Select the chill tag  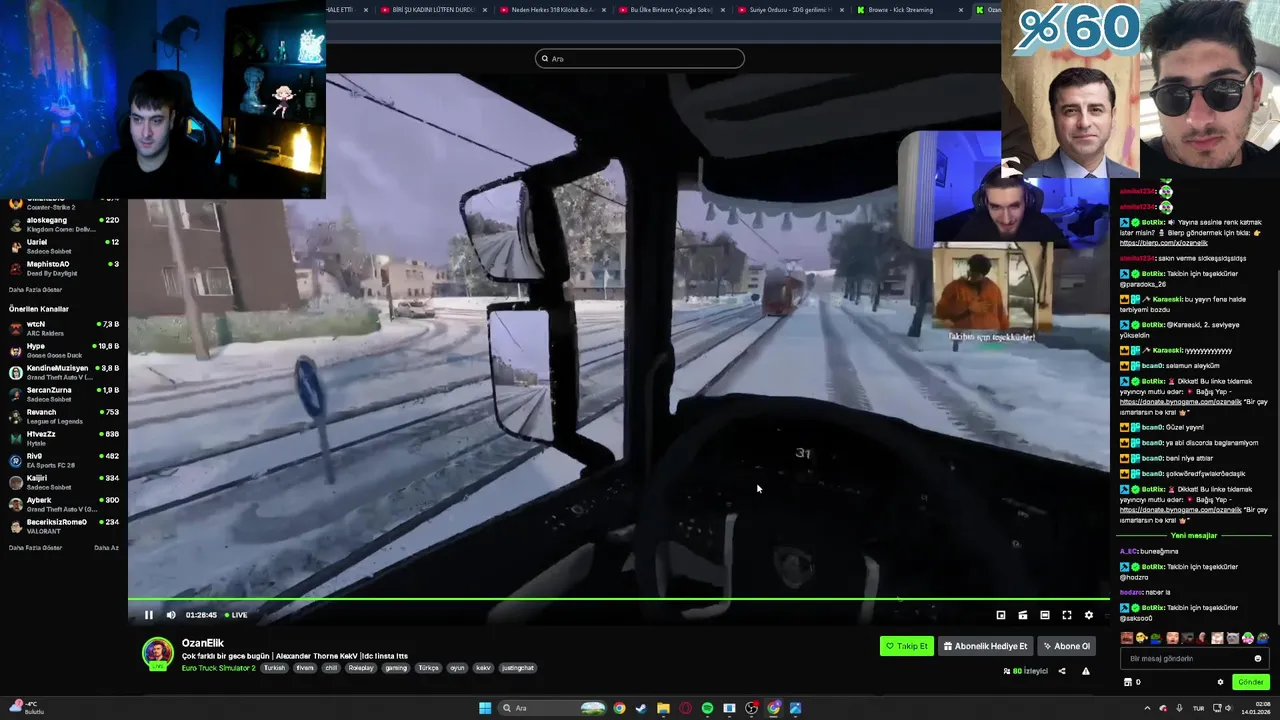tap(331, 668)
